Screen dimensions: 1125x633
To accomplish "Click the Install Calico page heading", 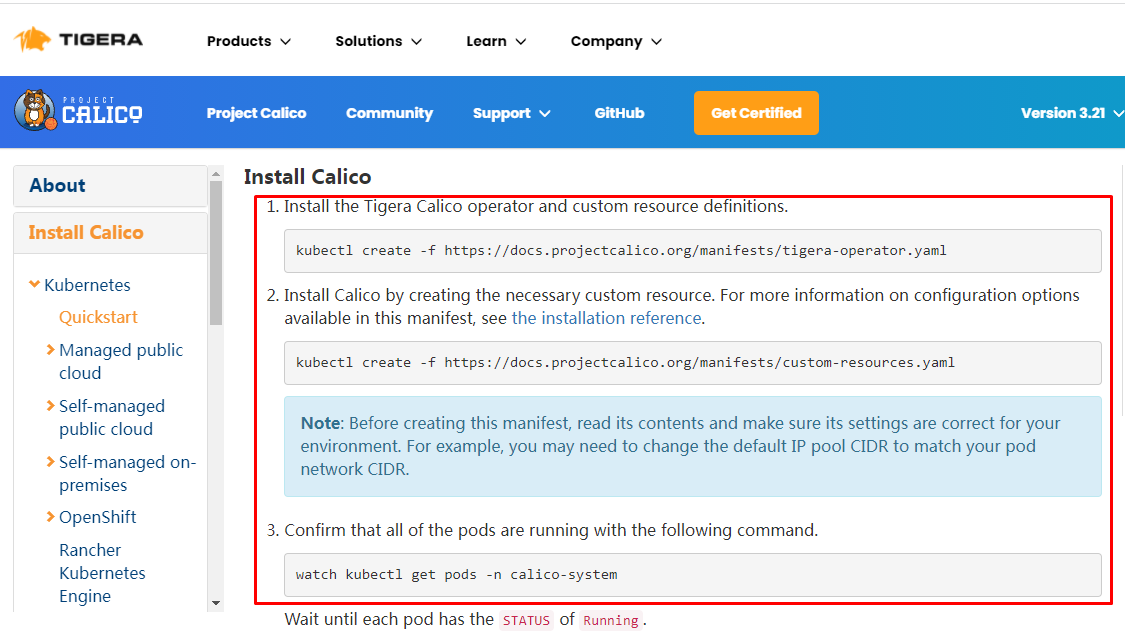I will pyautogui.click(x=307, y=177).
